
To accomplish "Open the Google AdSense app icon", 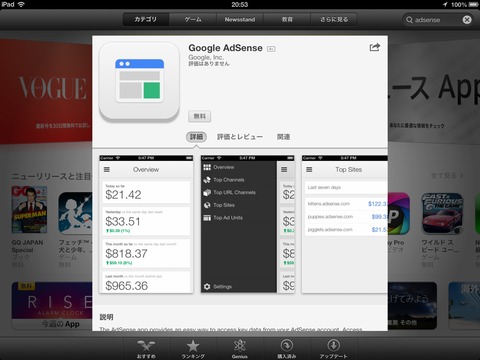I will point(139,82).
